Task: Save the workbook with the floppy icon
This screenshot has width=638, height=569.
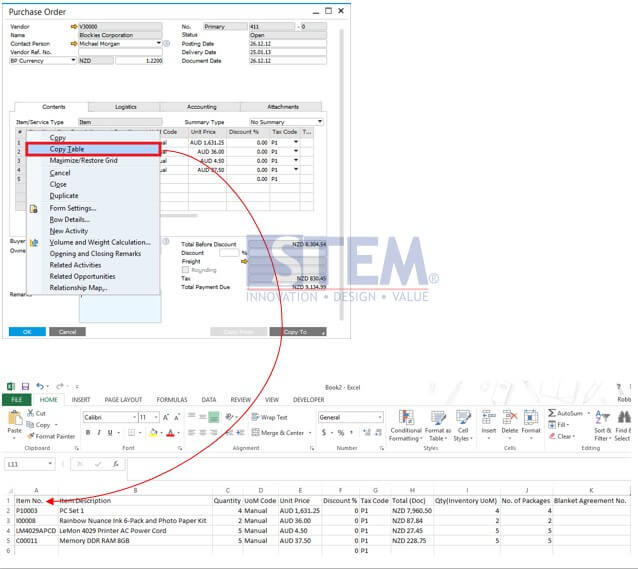Action: pos(25,386)
